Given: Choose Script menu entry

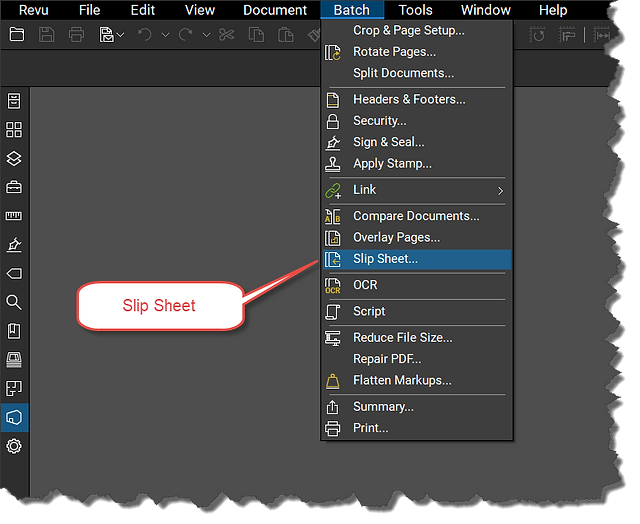Looking at the screenshot, I should [416, 311].
